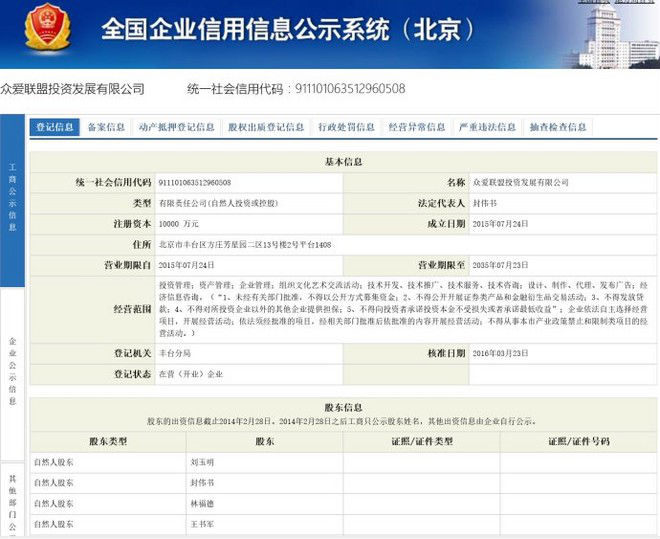
Task: Select the 抽查检查信息 tab
Action: point(558,127)
